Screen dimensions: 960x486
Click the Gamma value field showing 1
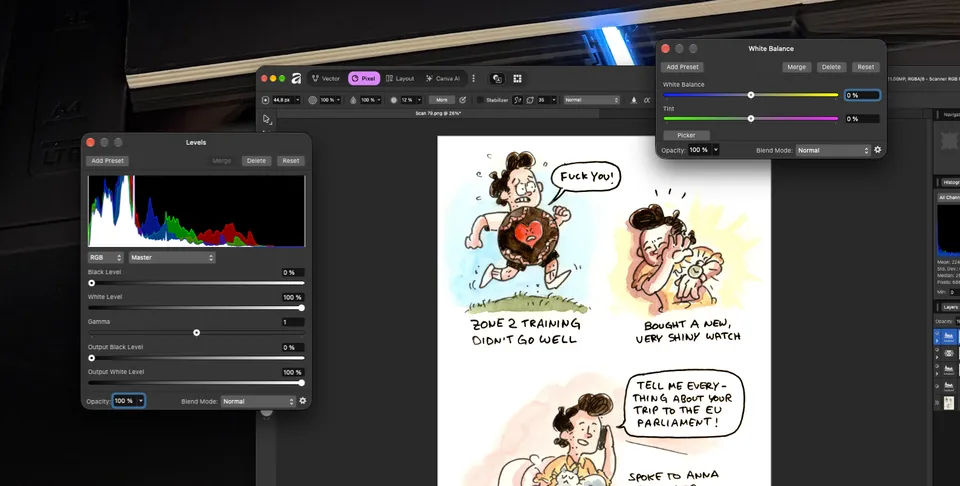tap(293, 322)
